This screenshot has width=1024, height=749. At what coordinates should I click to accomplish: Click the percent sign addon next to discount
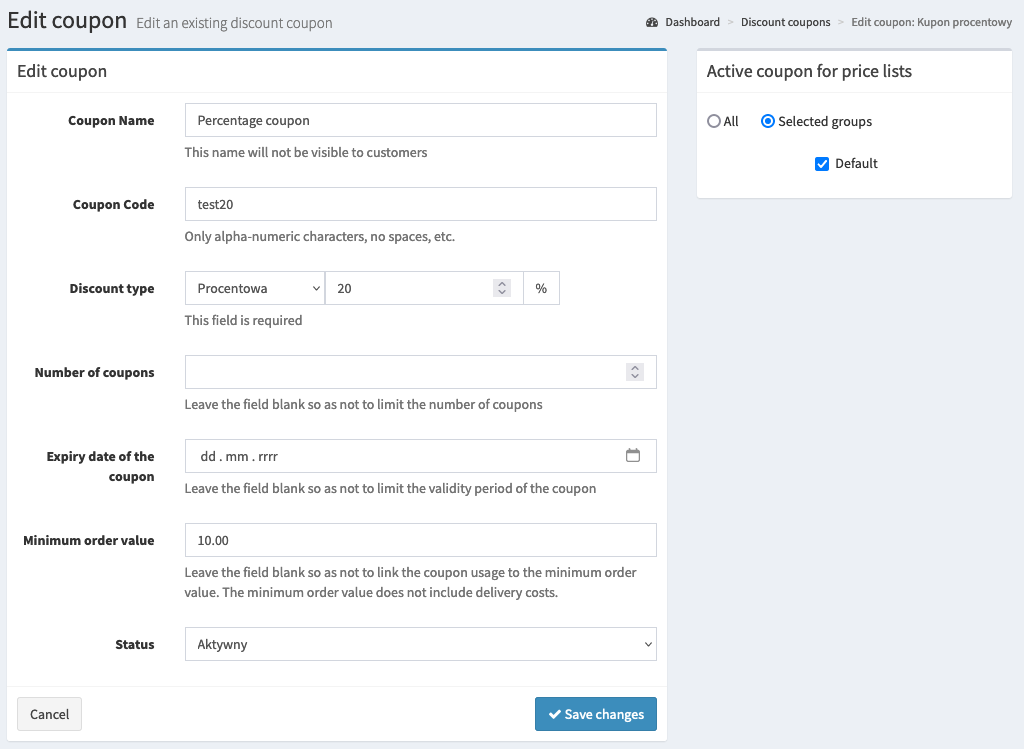click(541, 288)
